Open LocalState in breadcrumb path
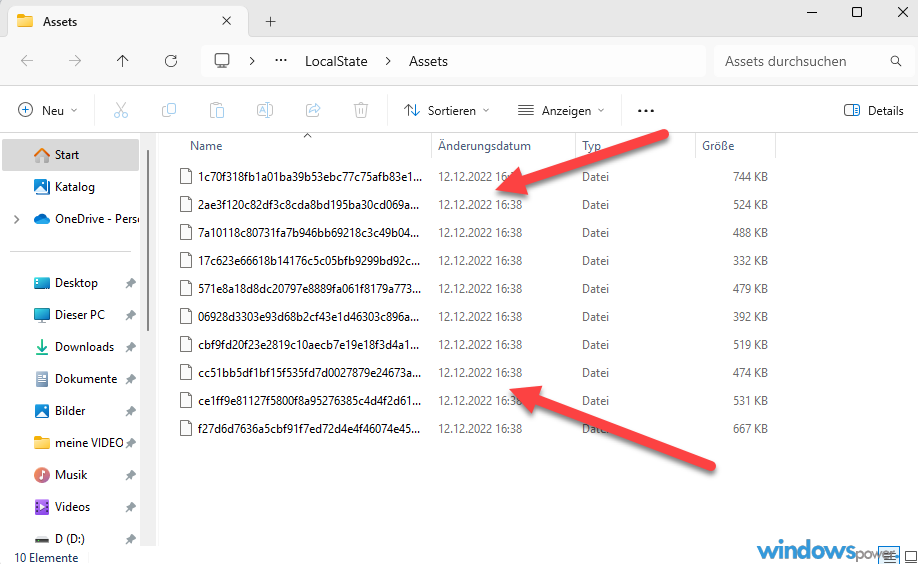This screenshot has height=564, width=918. coord(336,61)
